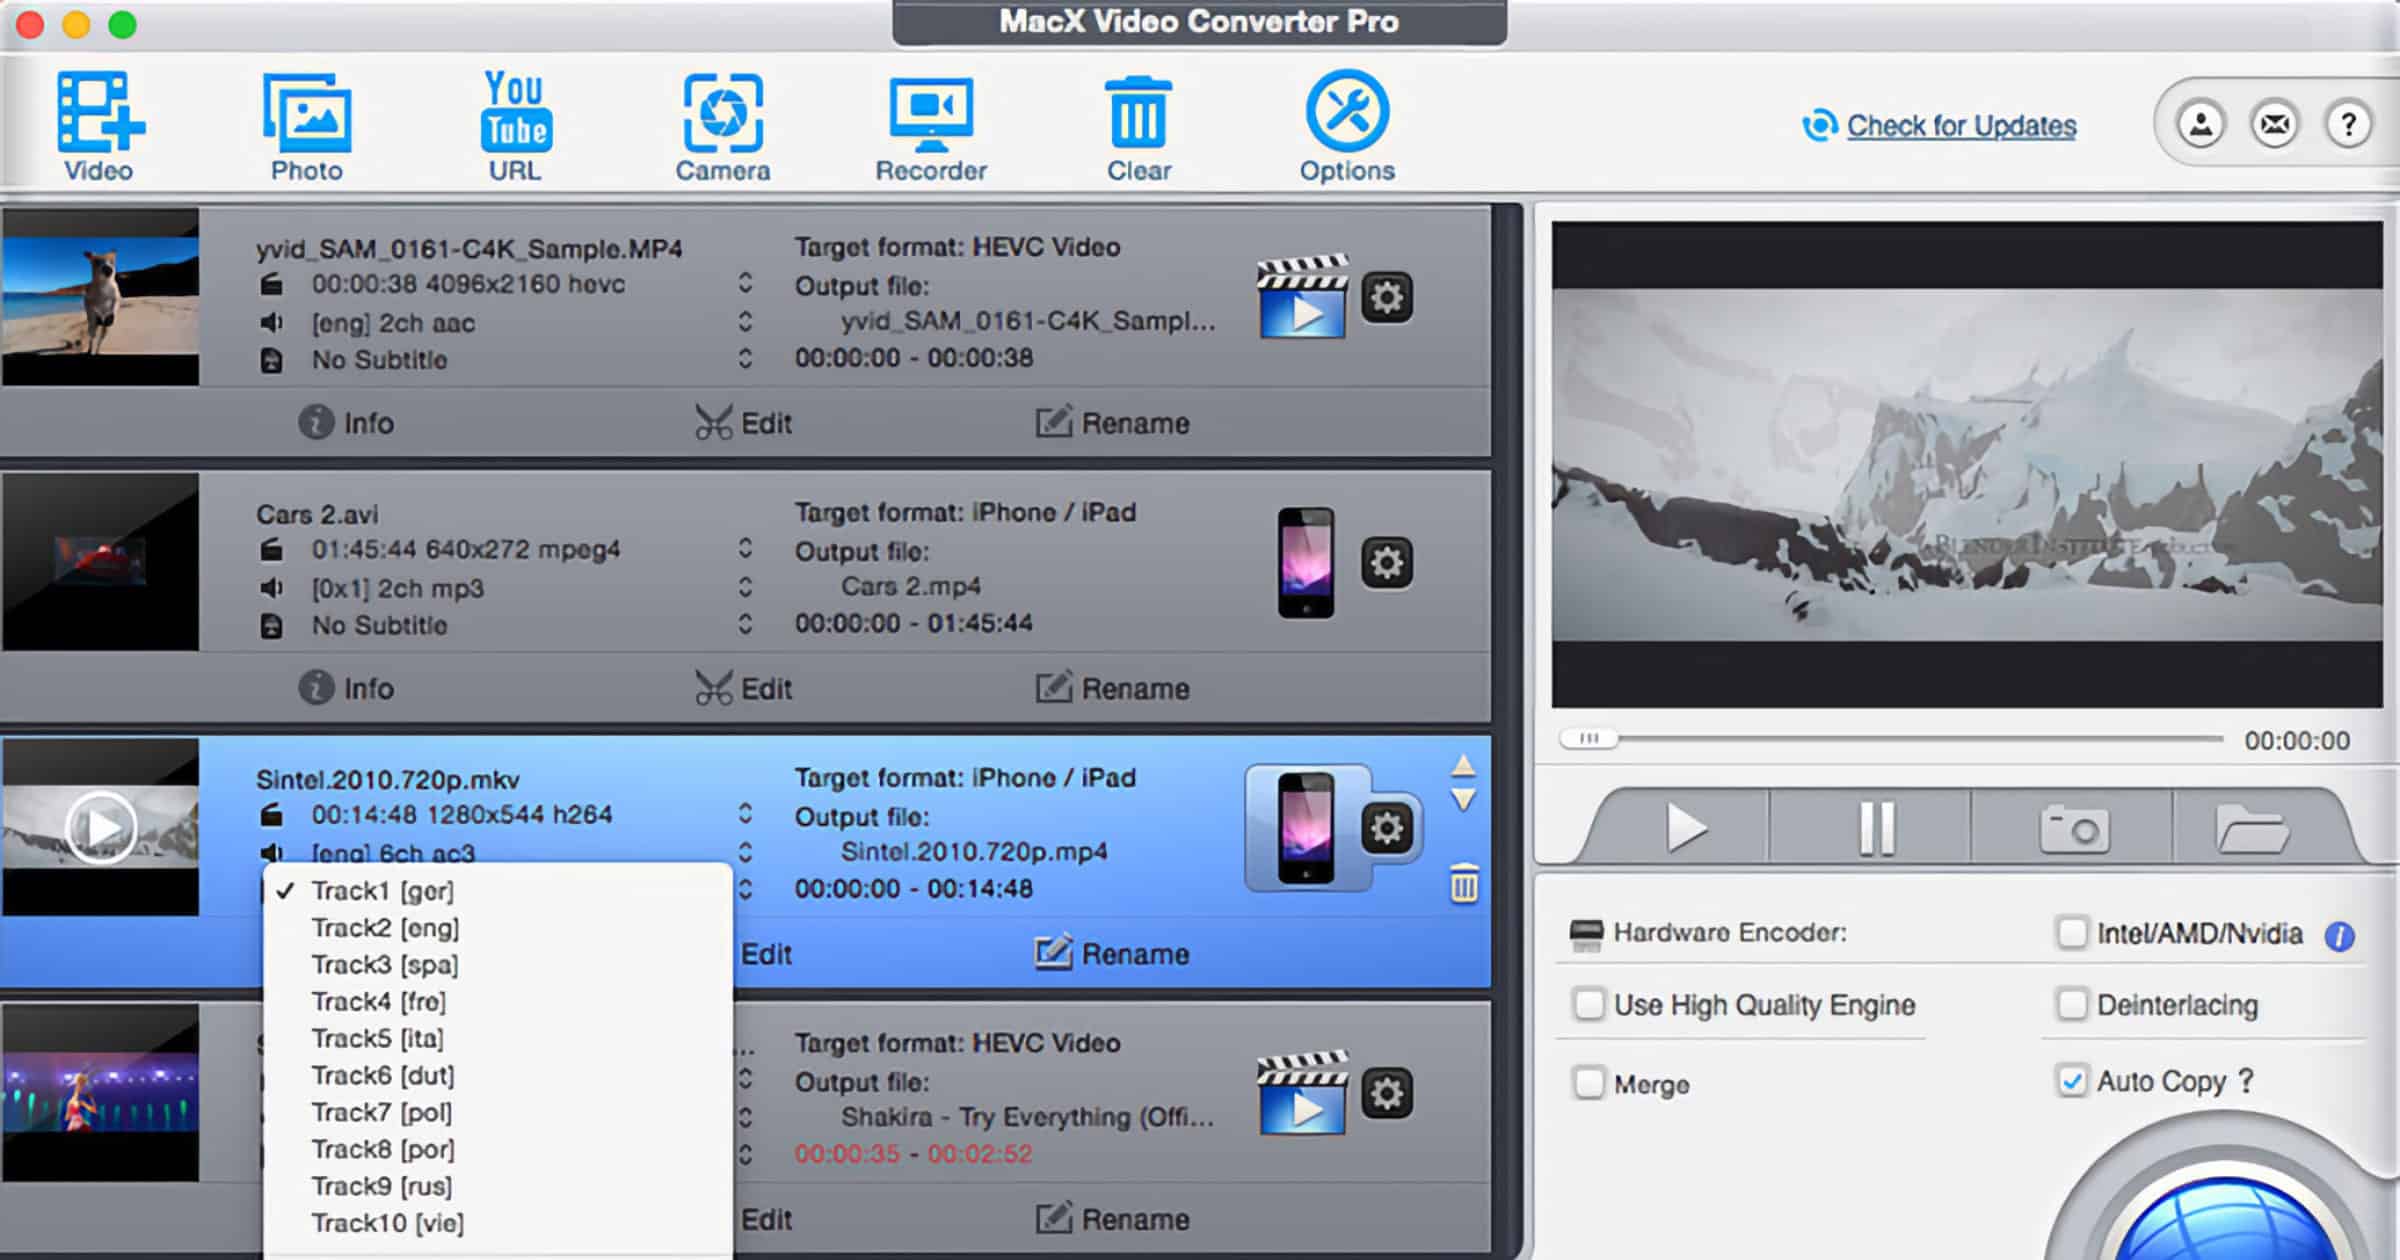This screenshot has height=1260, width=2400.
Task: Pause the video preview
Action: coord(1877,827)
